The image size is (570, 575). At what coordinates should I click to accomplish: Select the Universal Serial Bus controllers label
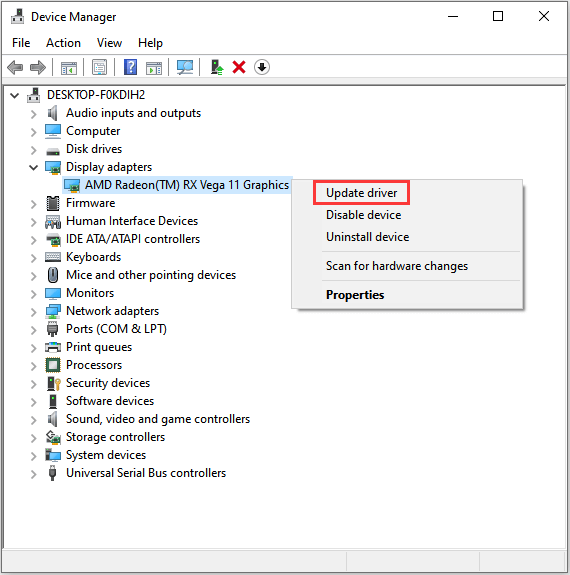pos(146,473)
